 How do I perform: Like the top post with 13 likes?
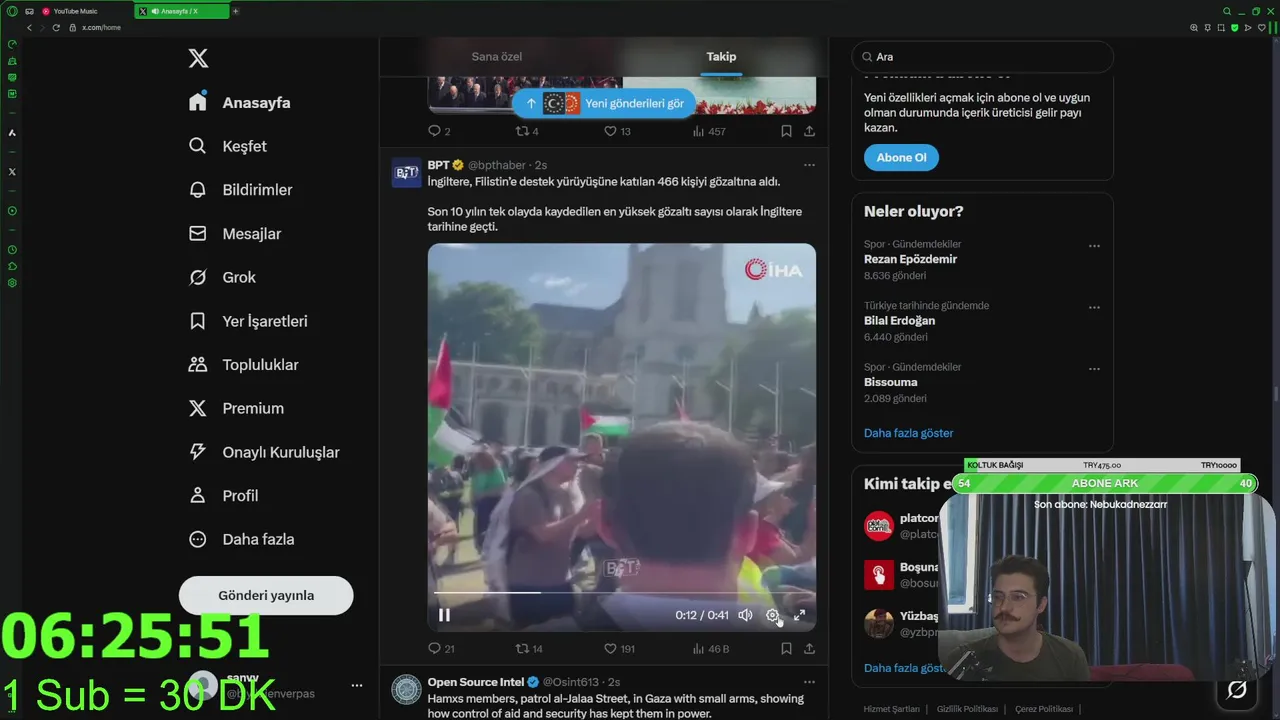(617, 131)
